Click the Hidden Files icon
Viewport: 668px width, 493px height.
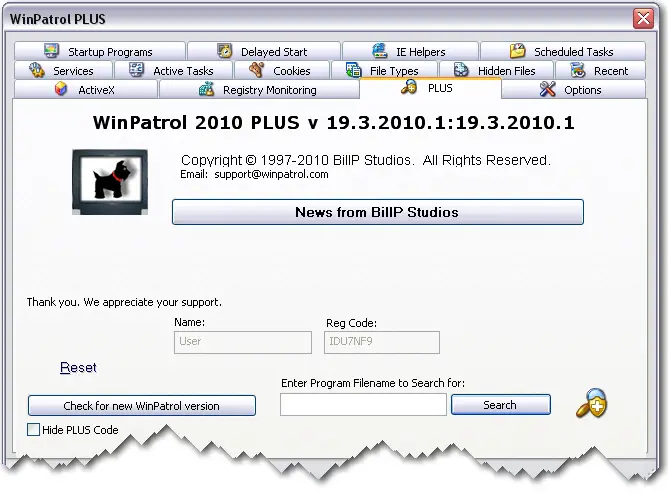461,70
